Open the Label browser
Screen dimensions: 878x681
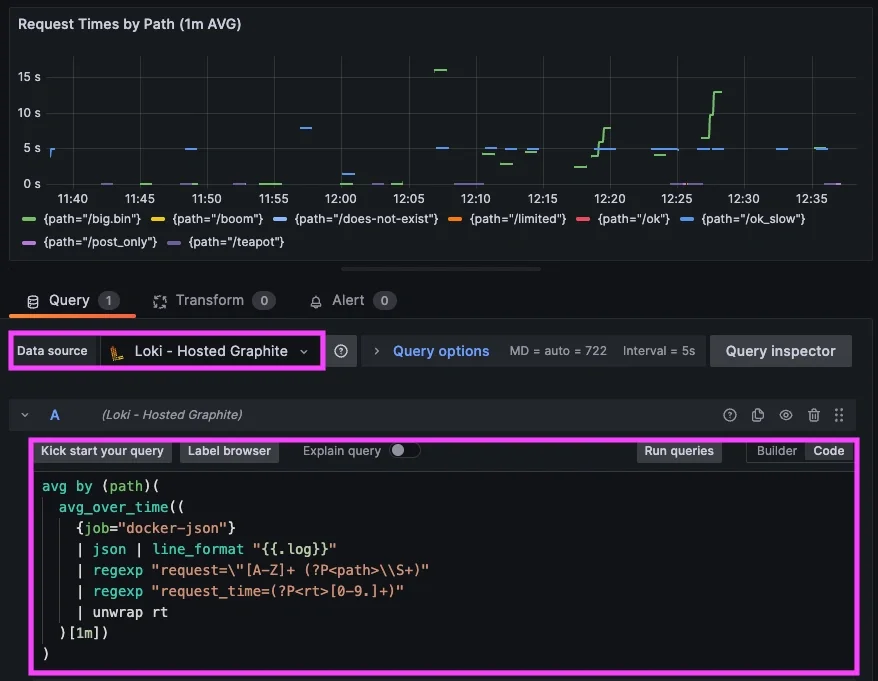(x=229, y=451)
